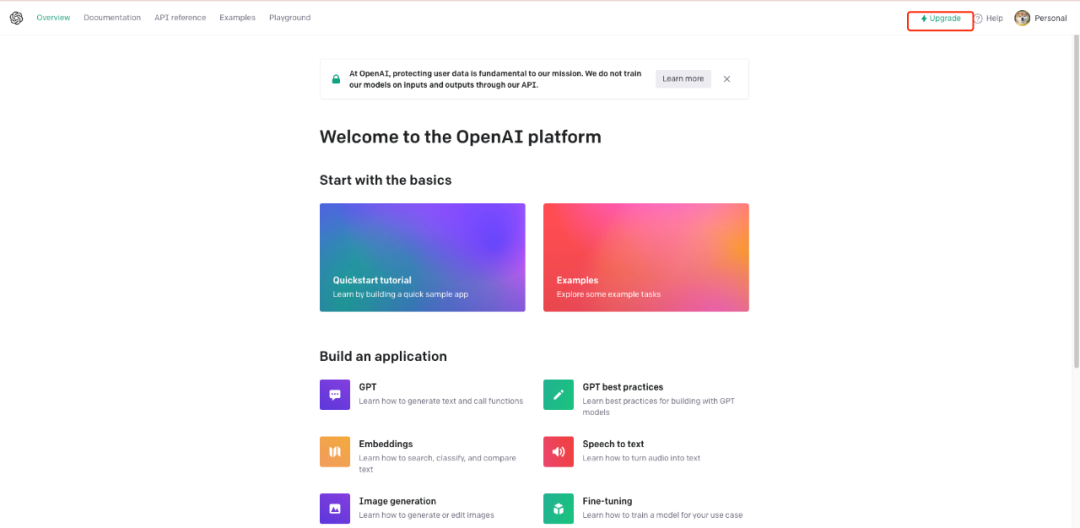Click 'Learn how to generate or edit images'
The image size is (1080, 528).
point(426,515)
